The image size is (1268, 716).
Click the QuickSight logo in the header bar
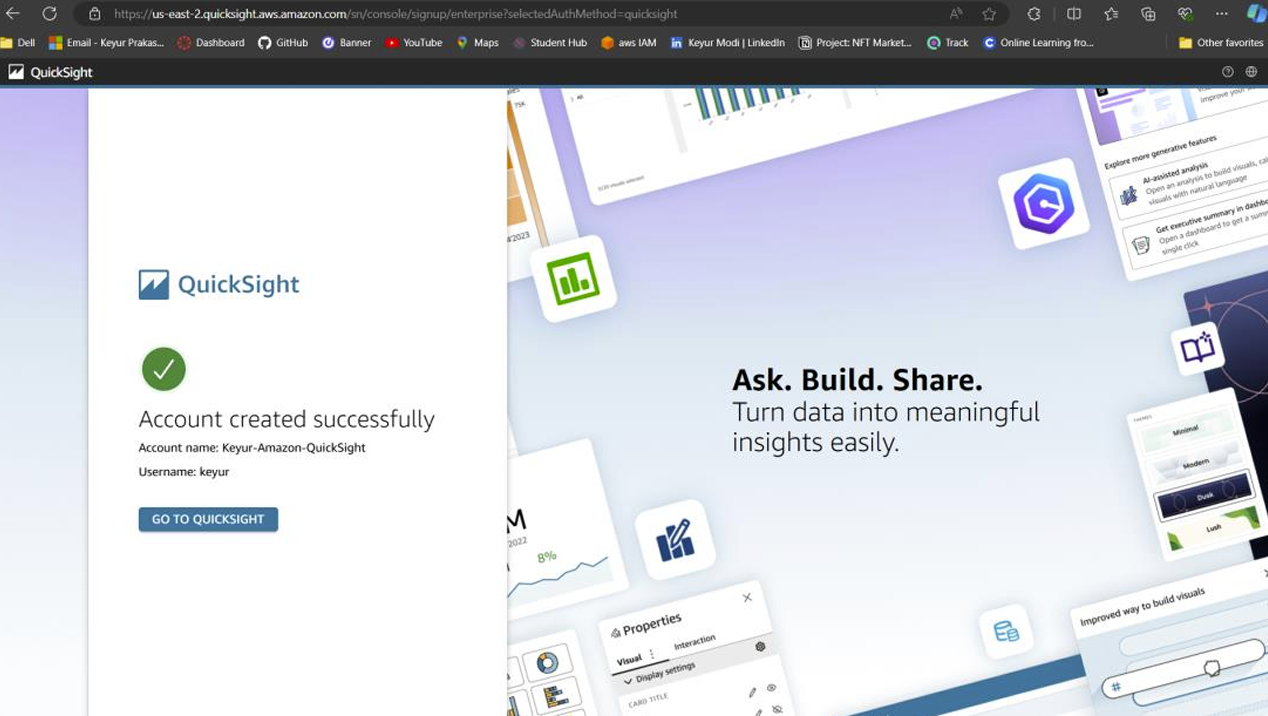(50, 72)
